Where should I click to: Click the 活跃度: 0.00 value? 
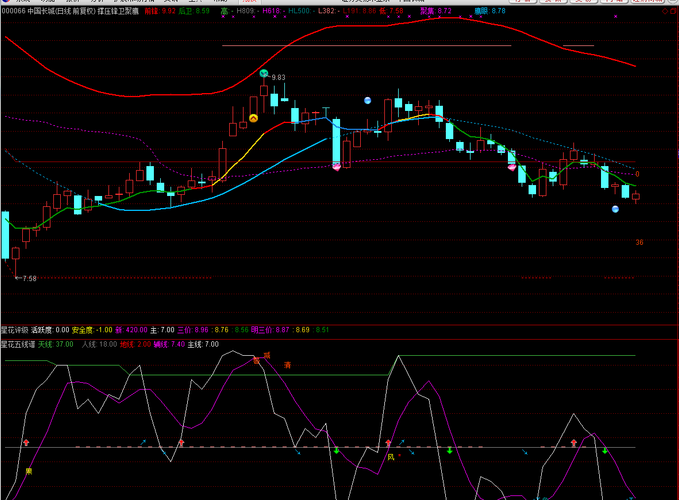50,330
